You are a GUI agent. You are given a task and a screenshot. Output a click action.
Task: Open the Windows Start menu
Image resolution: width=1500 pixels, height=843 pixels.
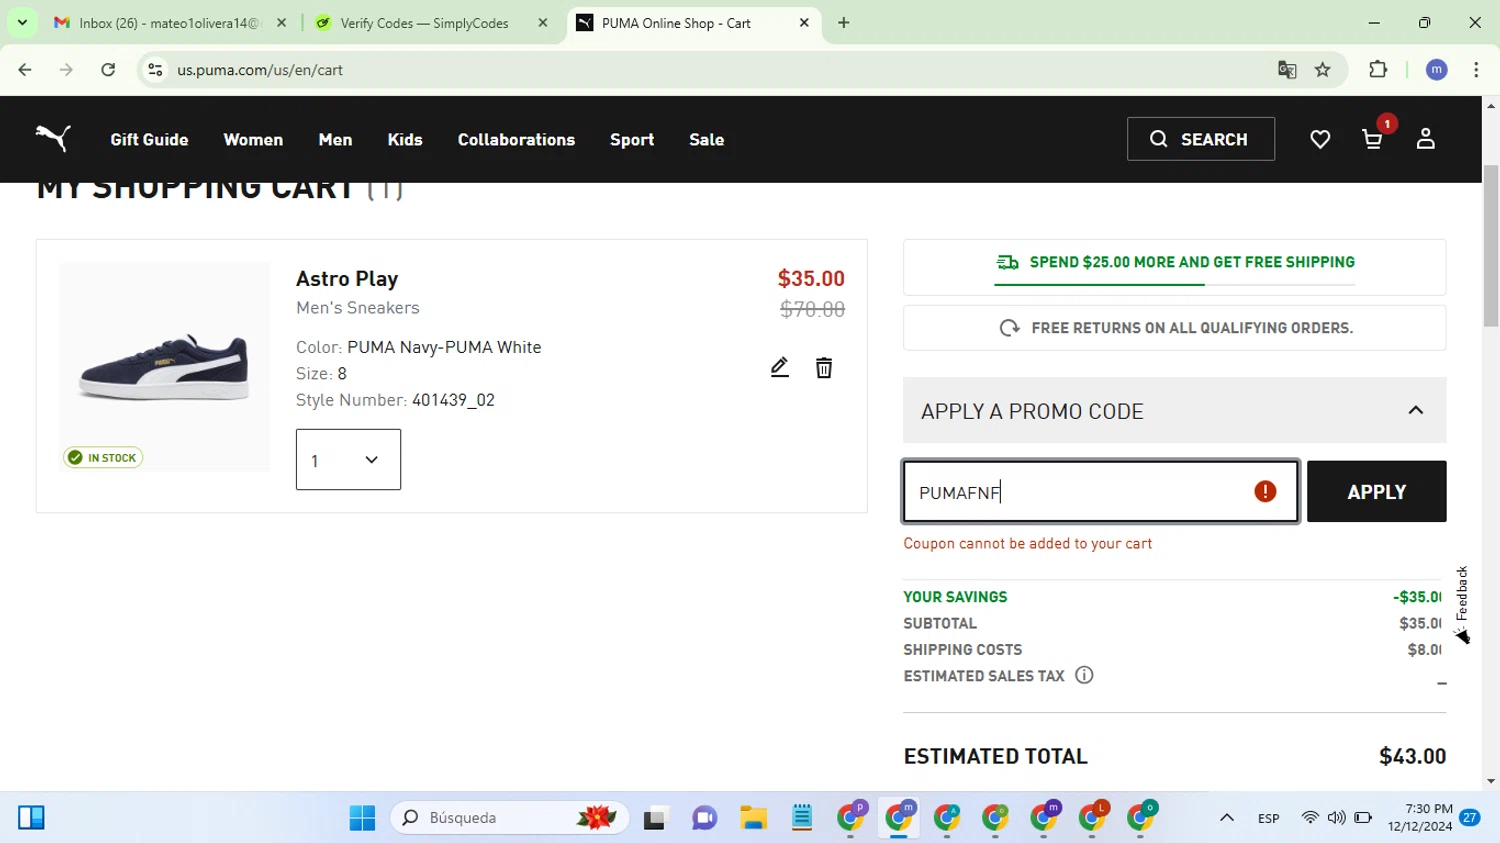(x=362, y=818)
